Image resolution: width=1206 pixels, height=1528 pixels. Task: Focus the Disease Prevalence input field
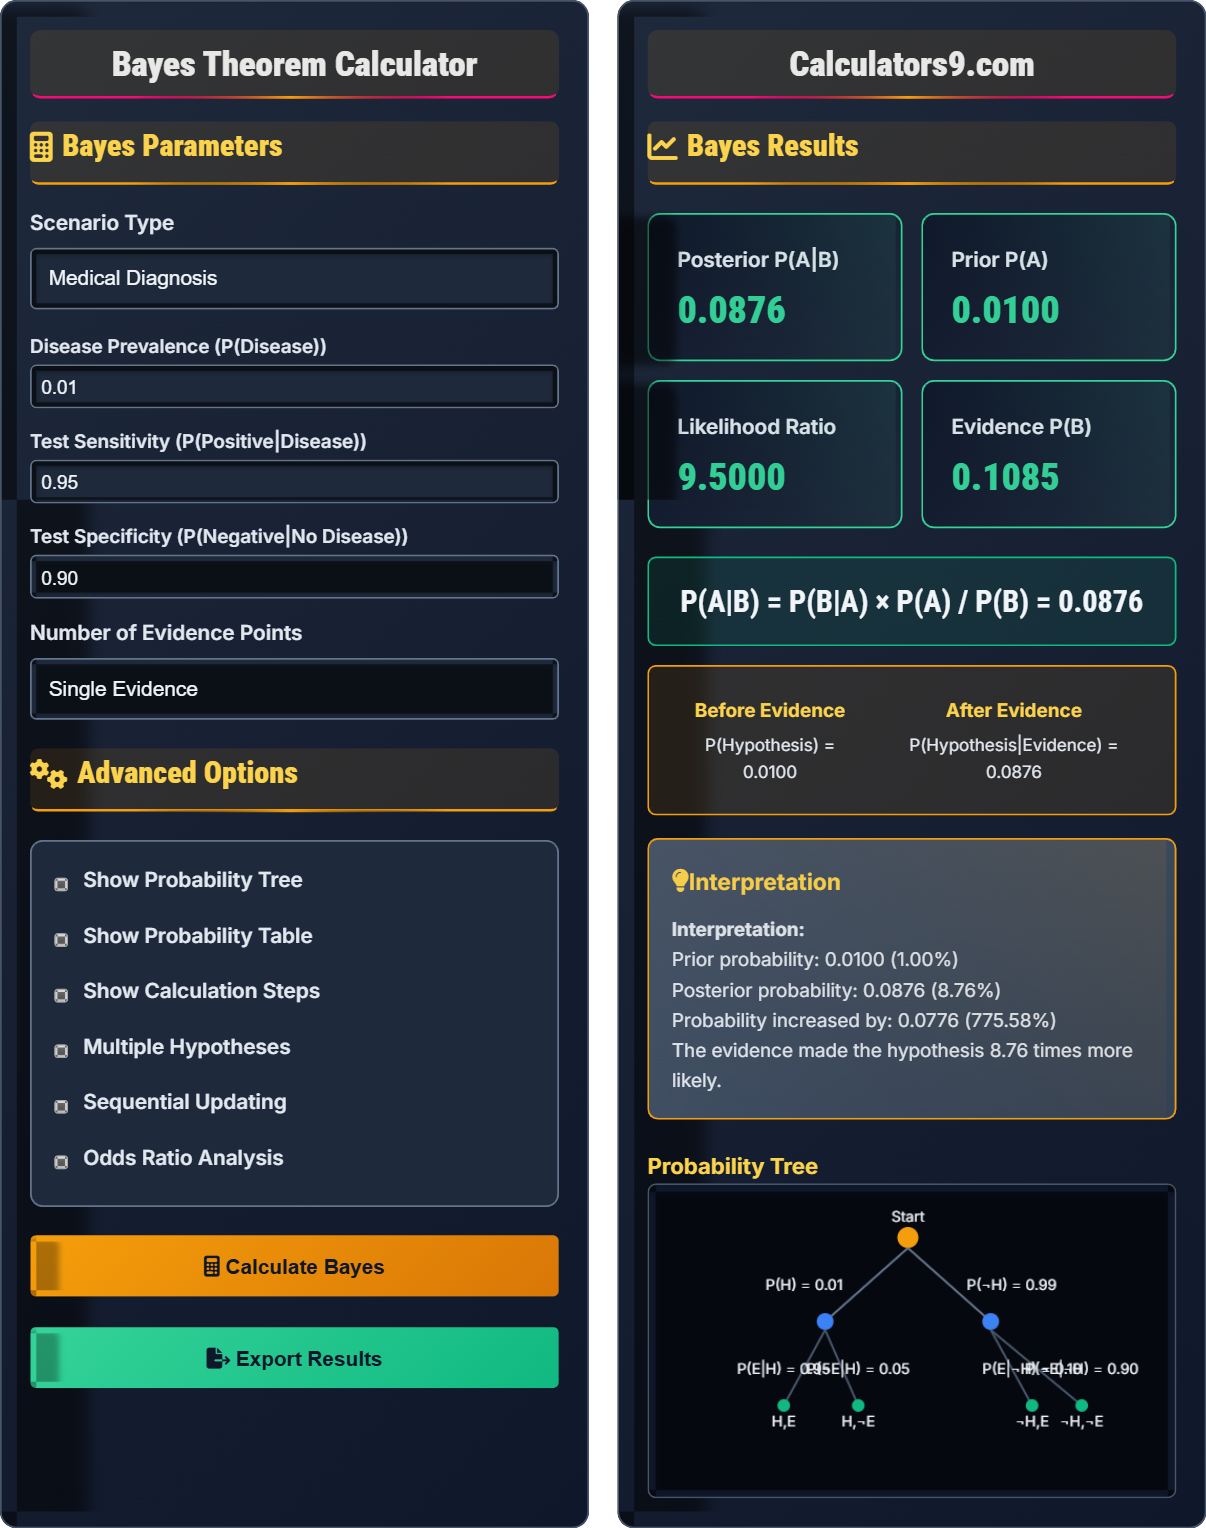tap(294, 387)
